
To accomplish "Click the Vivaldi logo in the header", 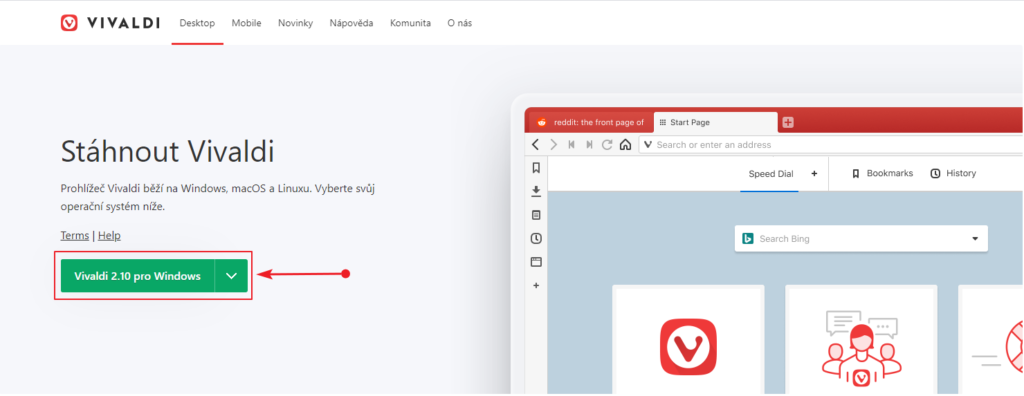I will pos(110,23).
